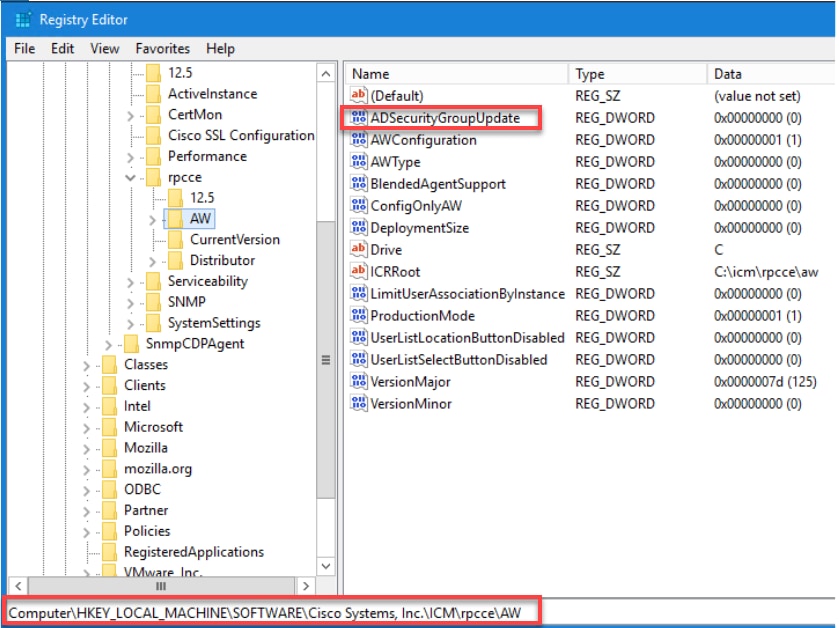Select the ICRRoot value name
The height and width of the screenshot is (628, 839).
[x=395, y=272]
